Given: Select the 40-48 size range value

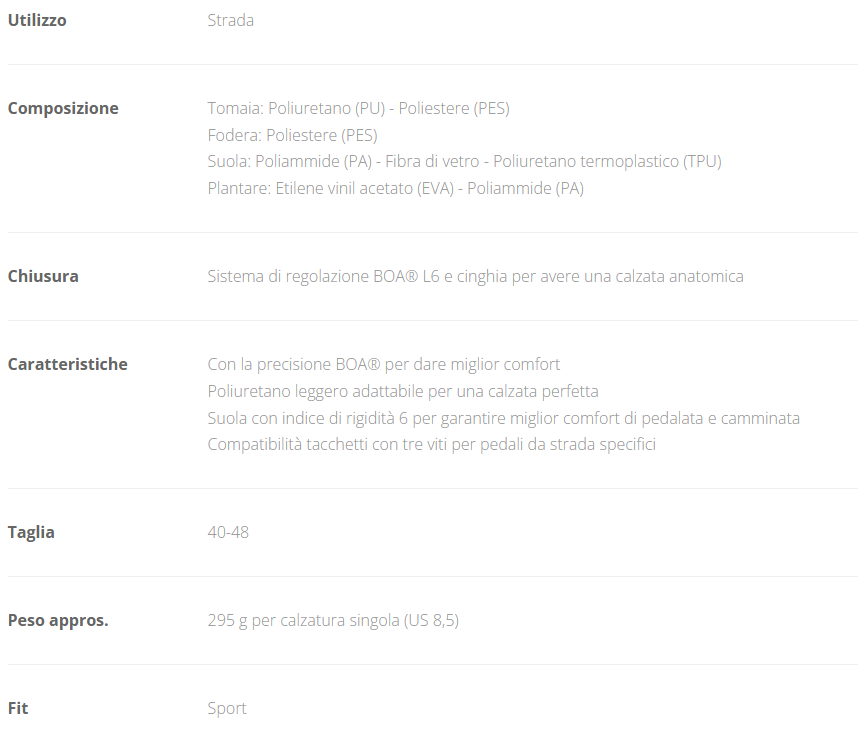Looking at the screenshot, I should tap(228, 532).
